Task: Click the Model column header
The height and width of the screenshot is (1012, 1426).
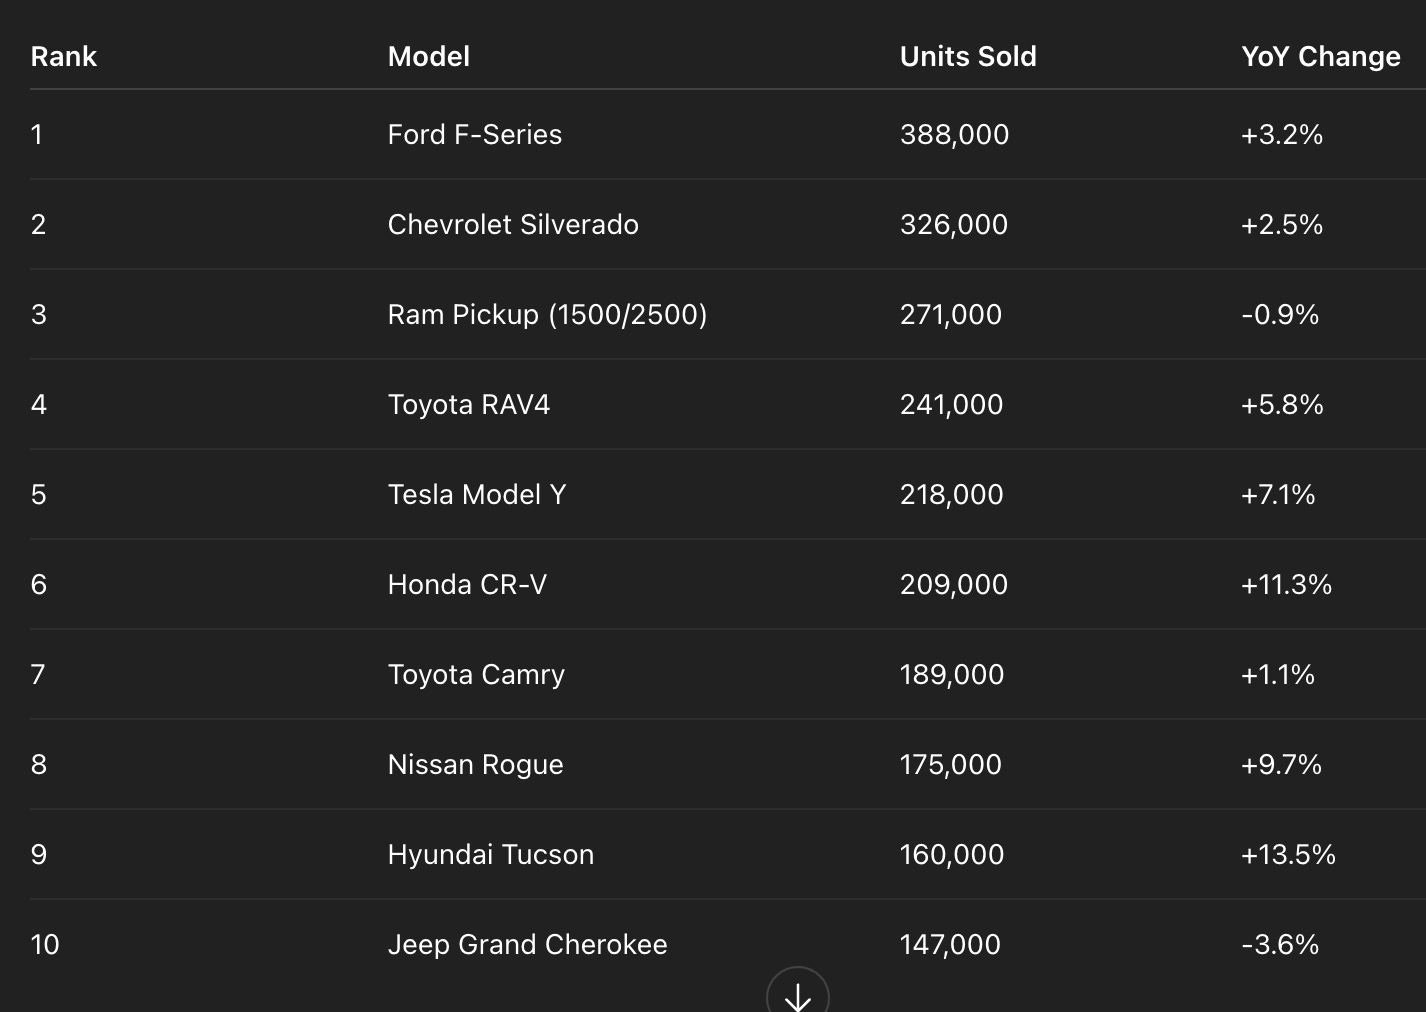Action: coord(428,56)
